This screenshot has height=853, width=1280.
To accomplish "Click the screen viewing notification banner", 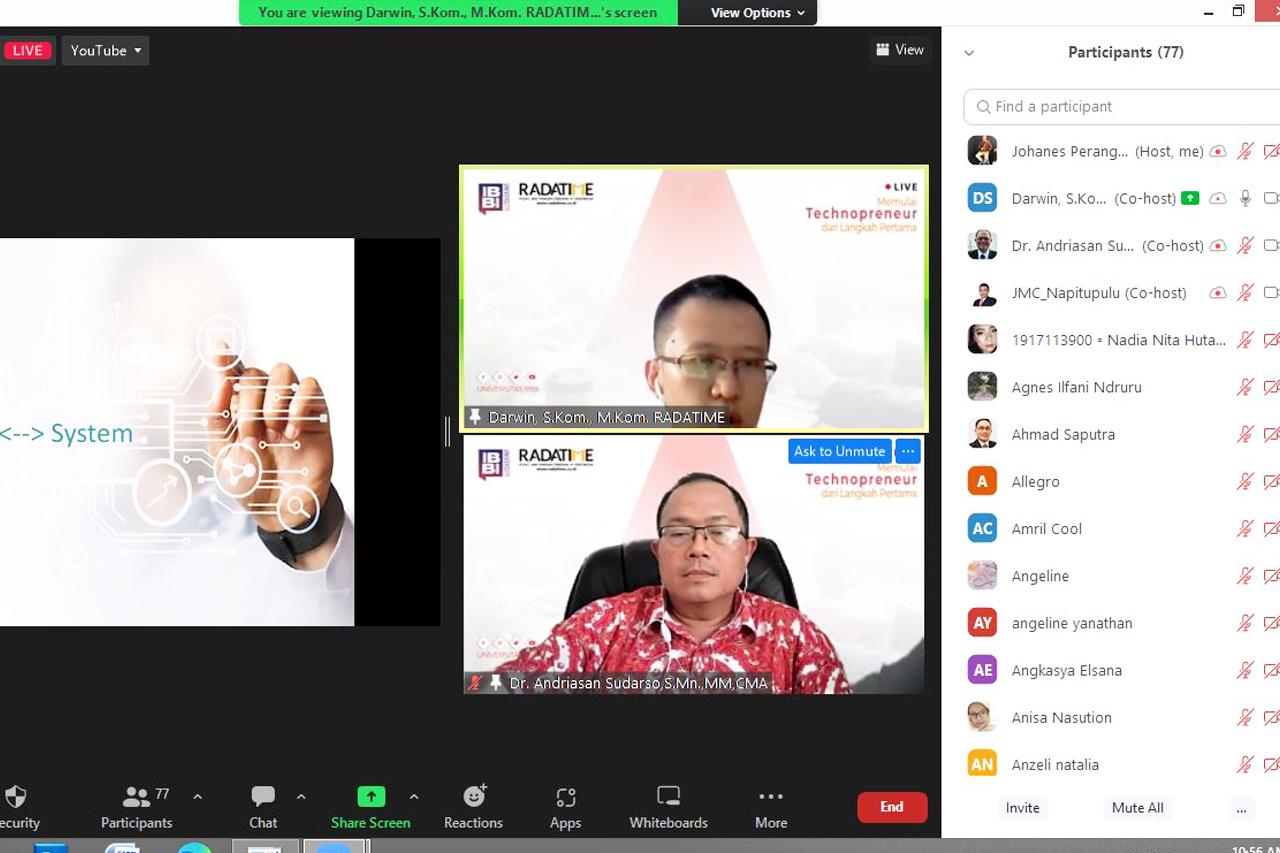I will point(458,13).
